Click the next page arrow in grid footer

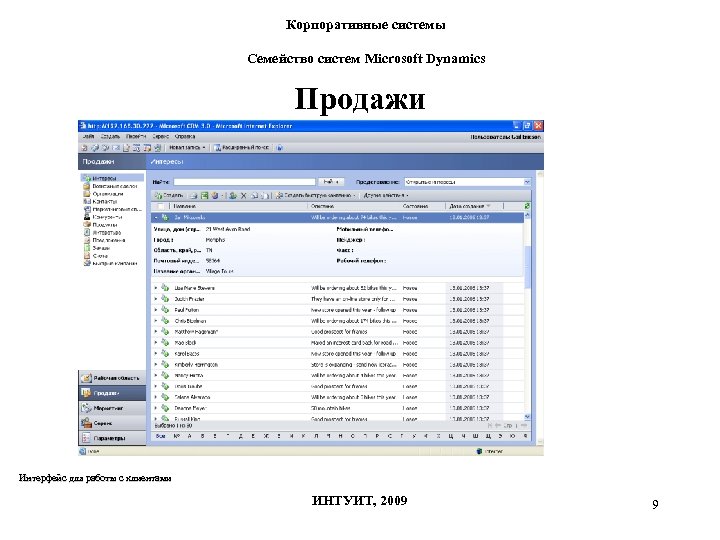pyautogui.click(x=523, y=426)
